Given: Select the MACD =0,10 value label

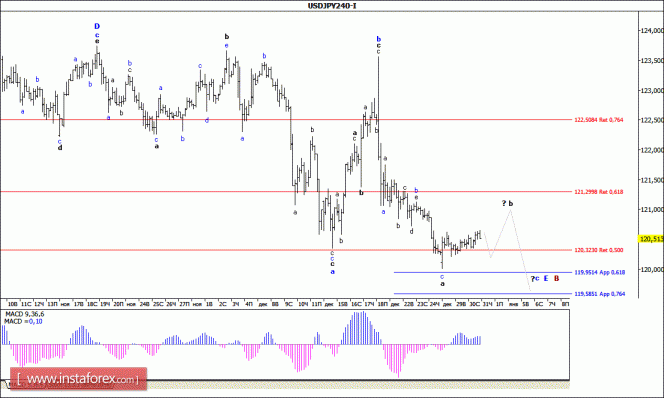Looking at the screenshot, I should pos(23,321).
